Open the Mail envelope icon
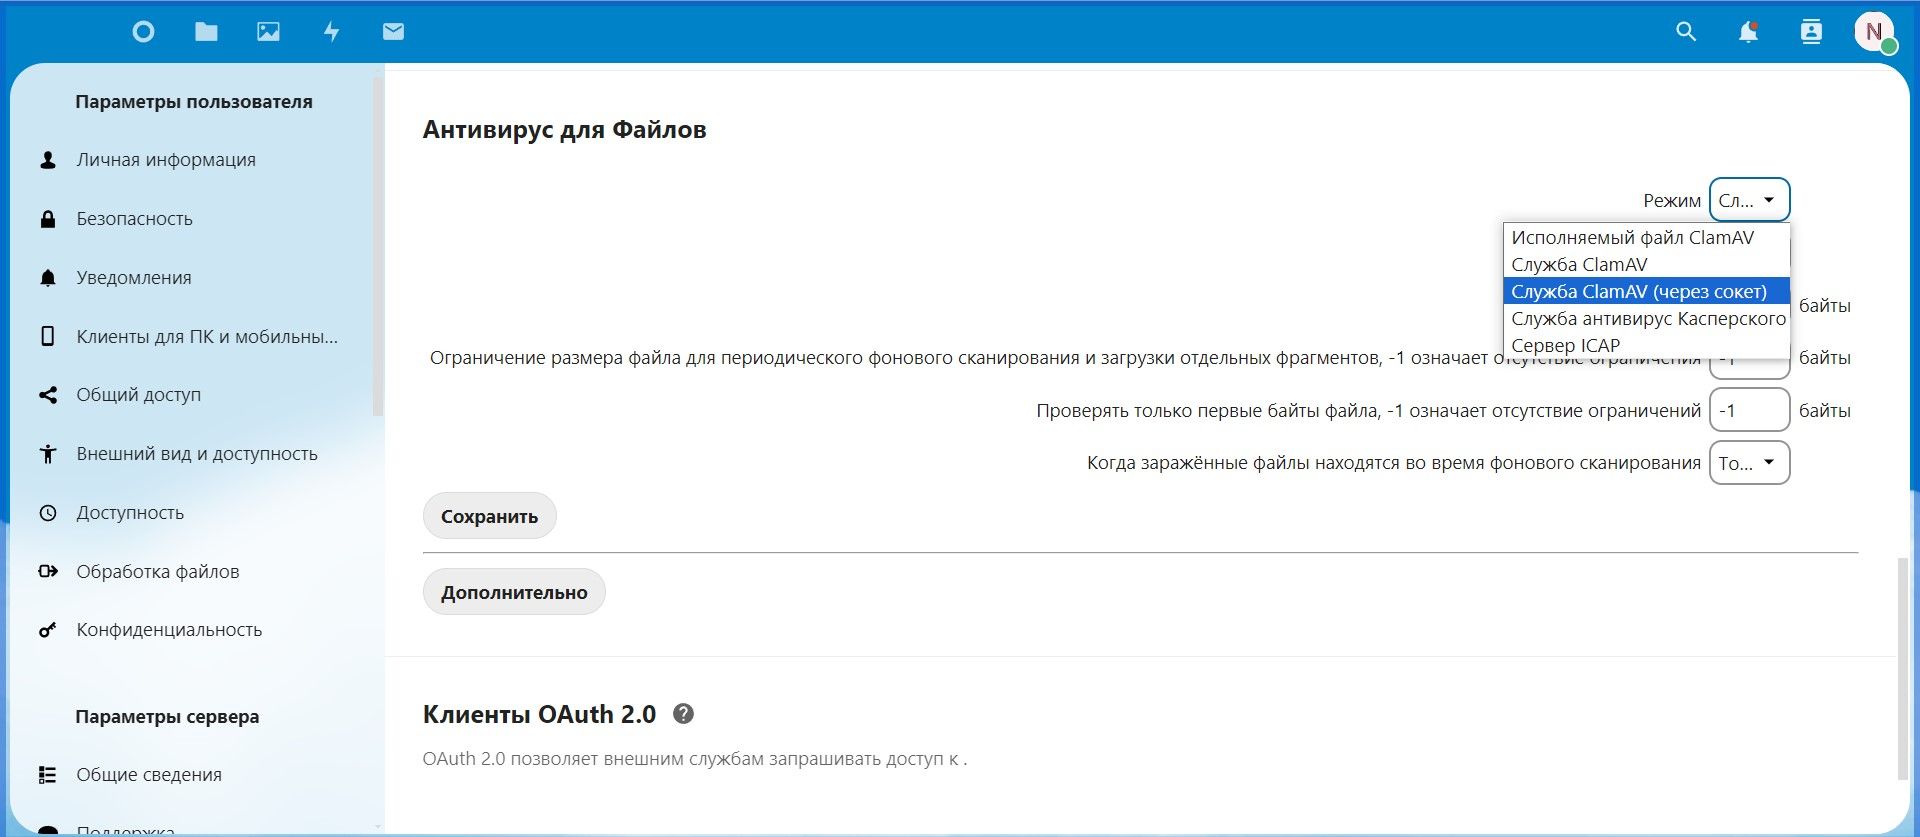 click(x=393, y=32)
